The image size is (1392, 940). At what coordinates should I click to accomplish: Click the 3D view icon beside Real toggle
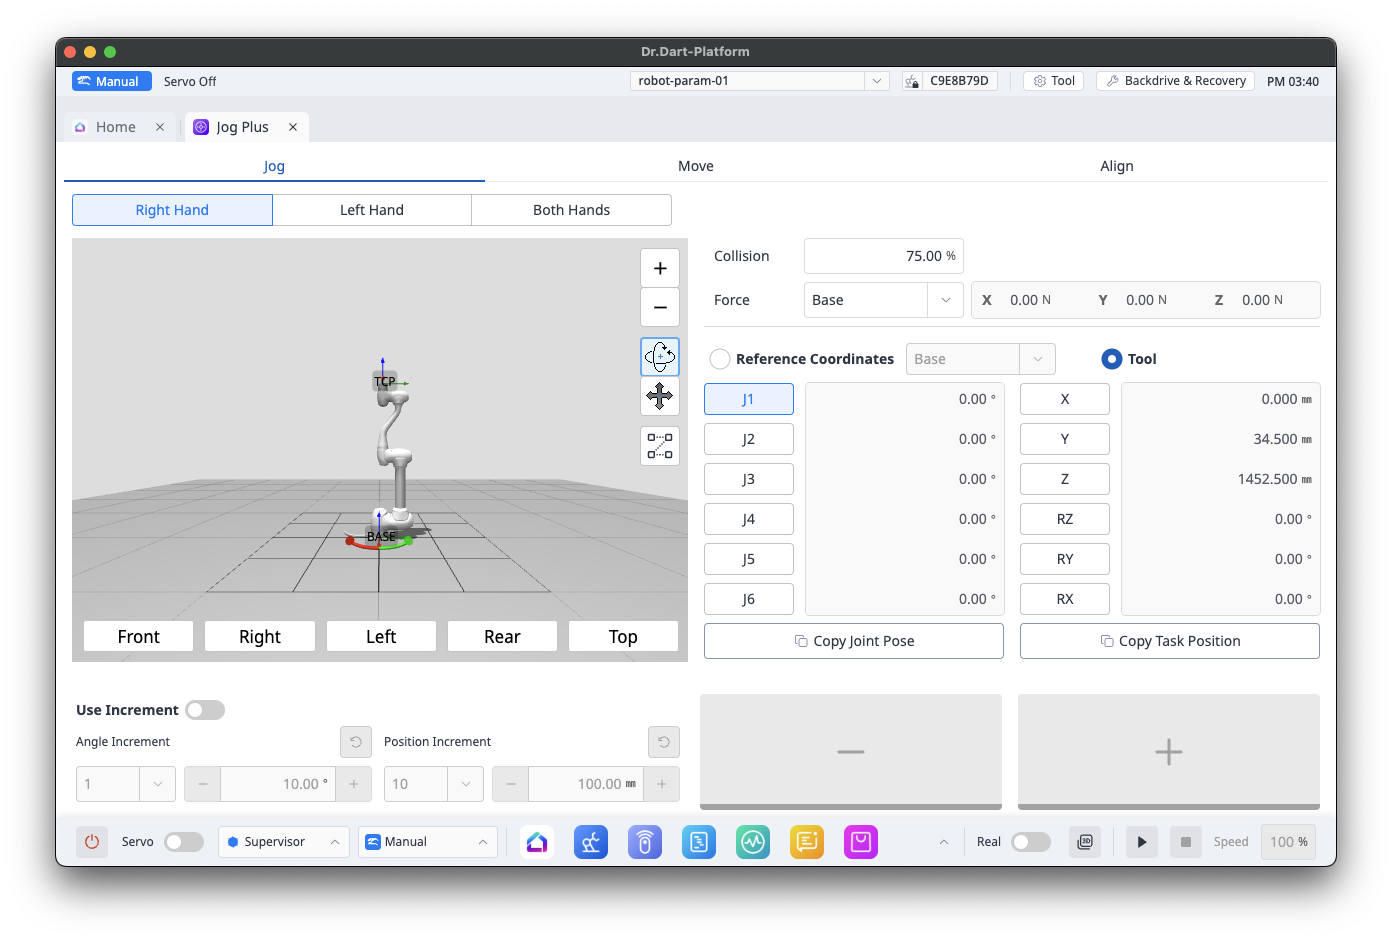[1085, 842]
